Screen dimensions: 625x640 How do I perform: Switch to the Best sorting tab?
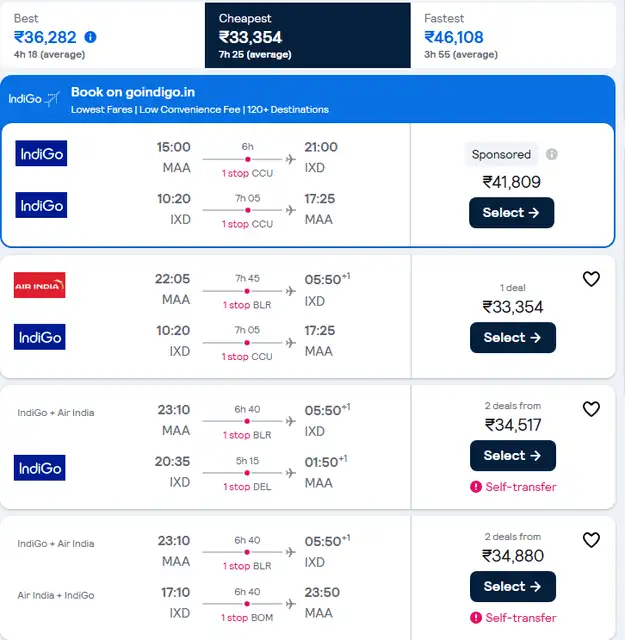pyautogui.click(x=102, y=36)
